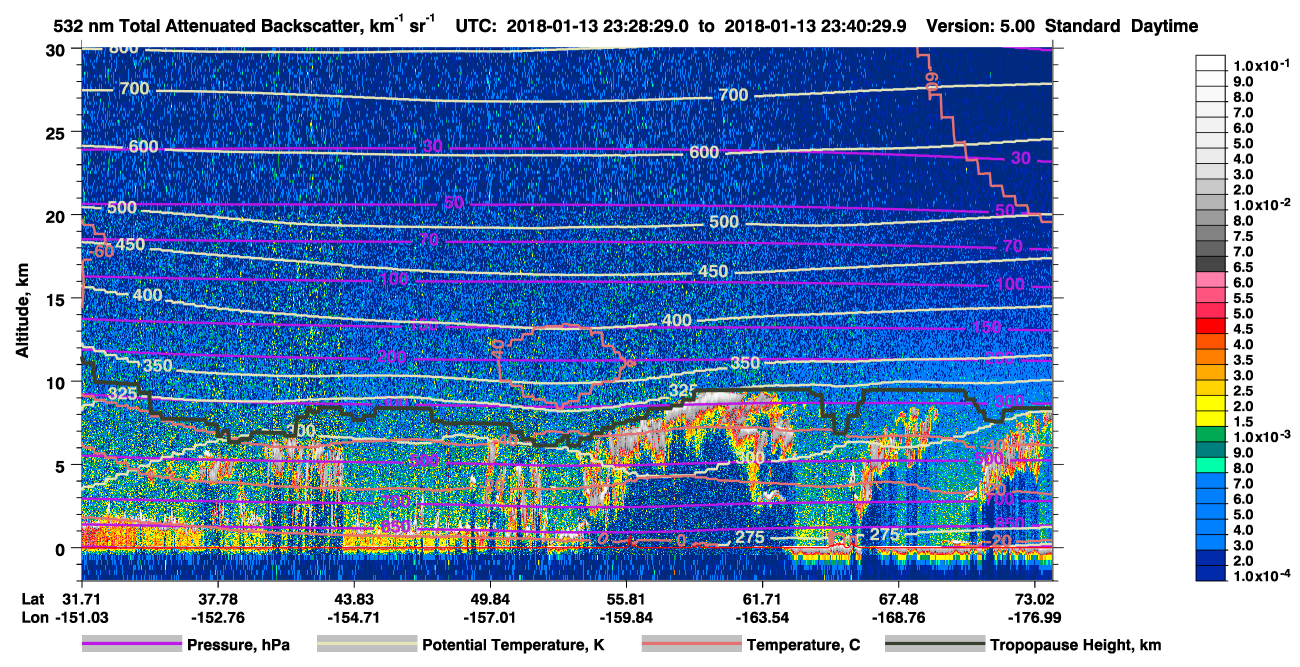Click altitude axis tick label 25

pos(58,133)
